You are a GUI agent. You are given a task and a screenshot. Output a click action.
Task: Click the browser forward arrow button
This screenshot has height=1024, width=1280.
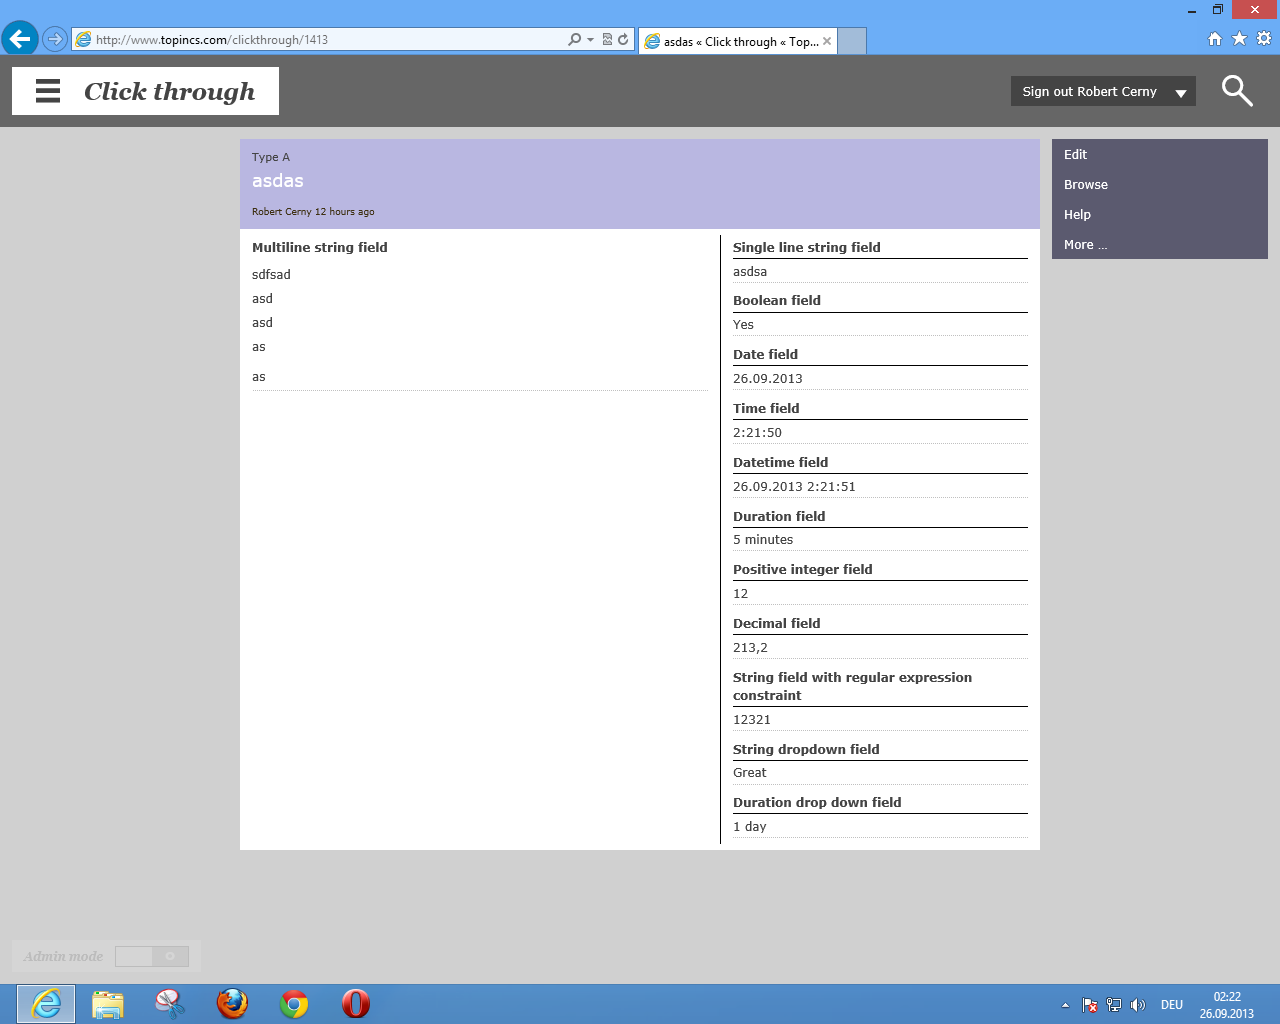coord(55,39)
